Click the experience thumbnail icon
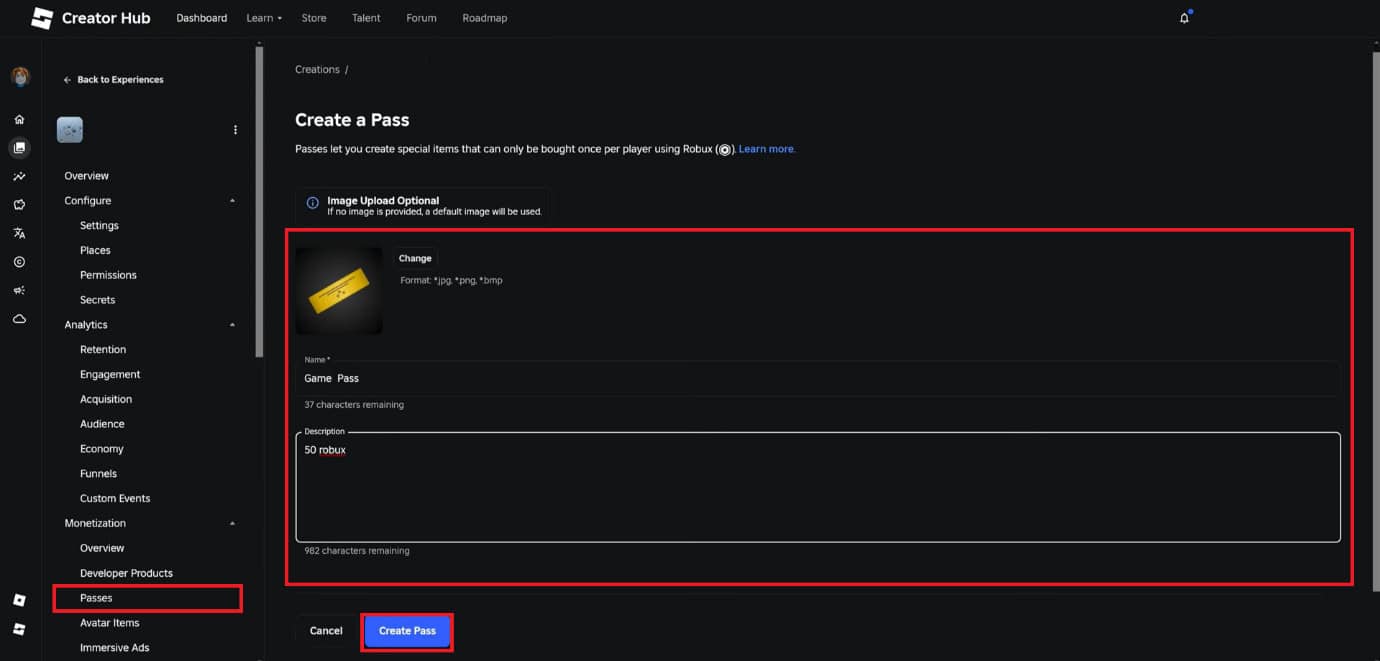Screen dimensions: 1380x661 (70, 130)
